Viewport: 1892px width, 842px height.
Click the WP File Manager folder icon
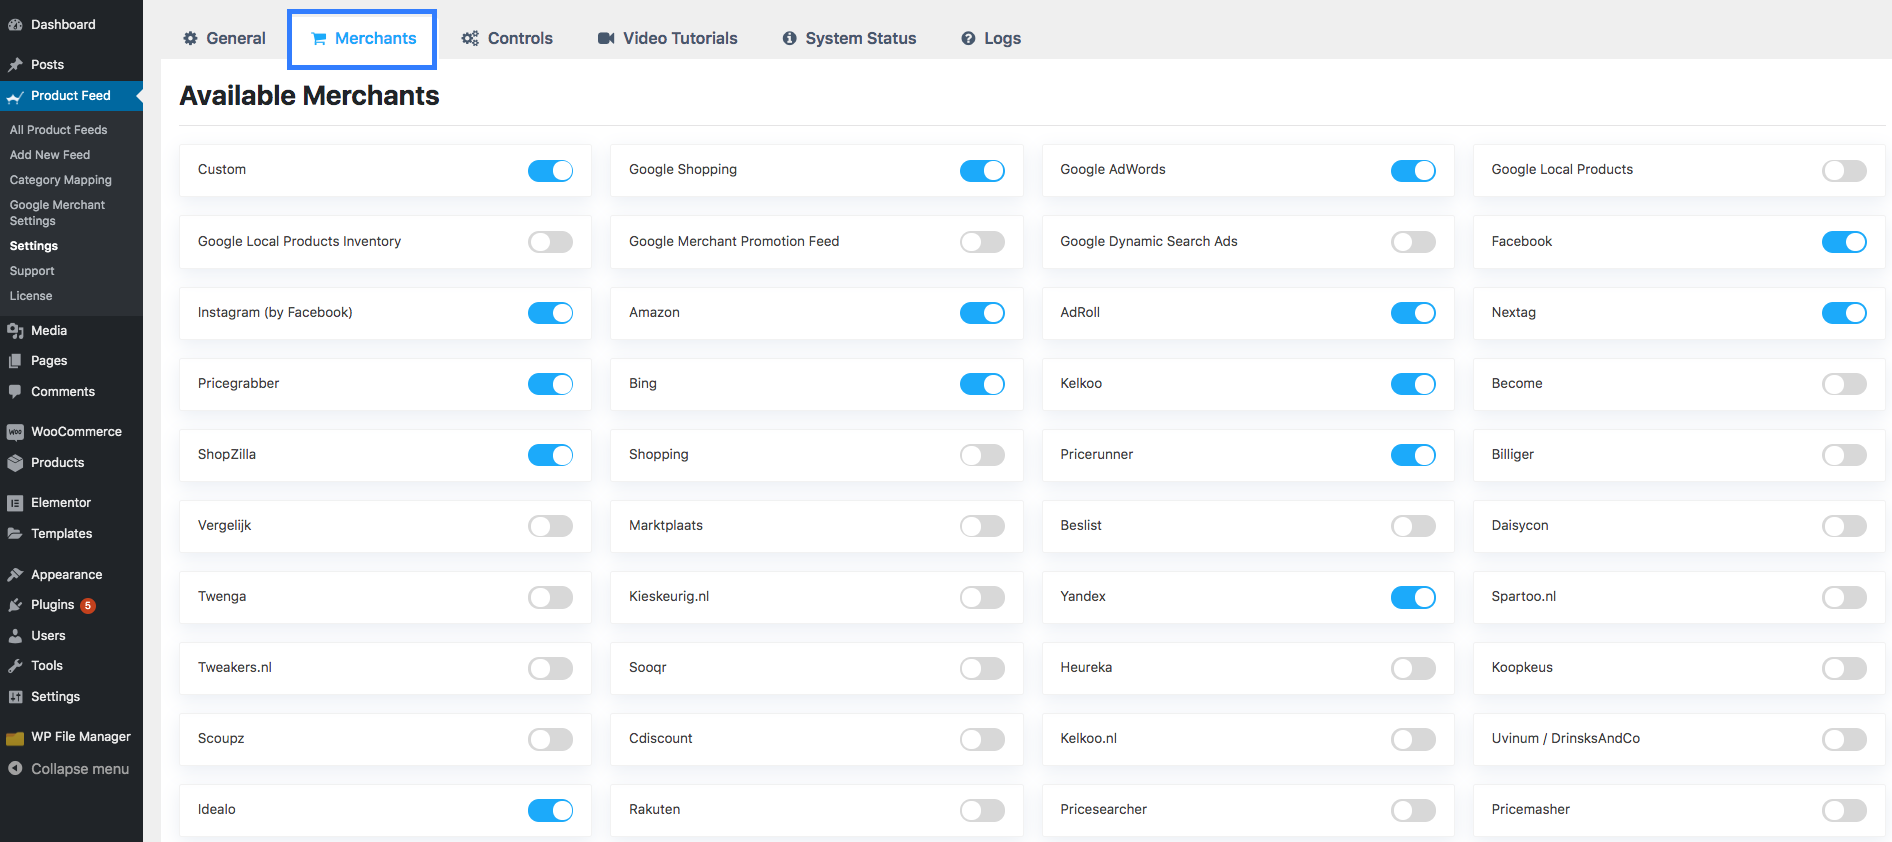[15, 738]
